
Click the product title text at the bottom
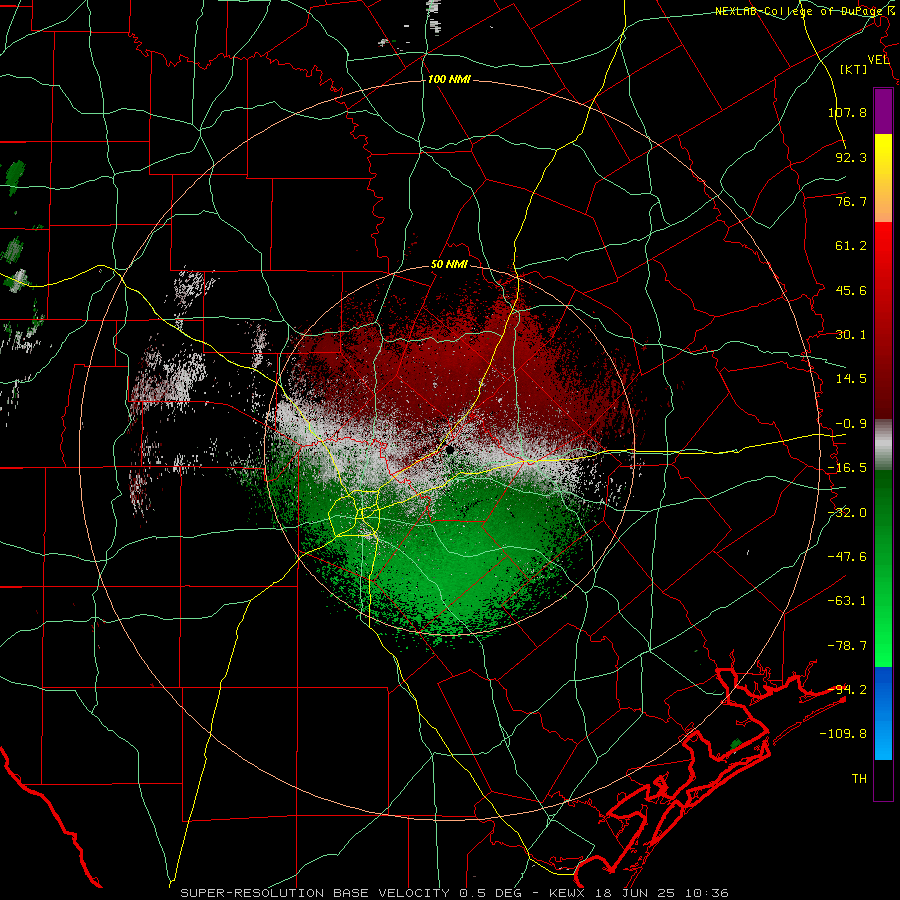[455, 893]
